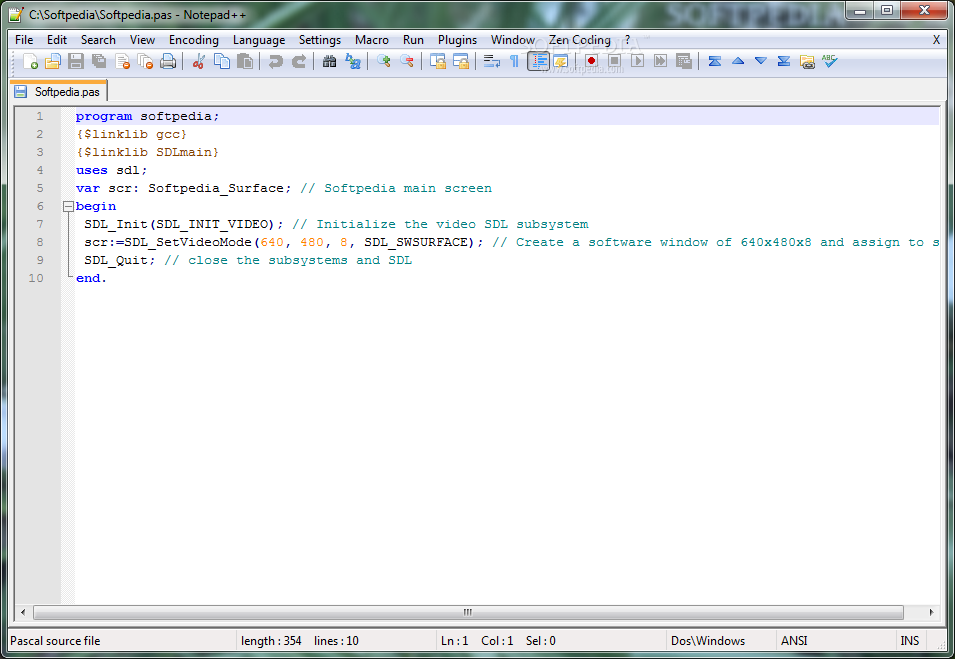
Task: Run macro multiple times icon
Action: coord(661,62)
